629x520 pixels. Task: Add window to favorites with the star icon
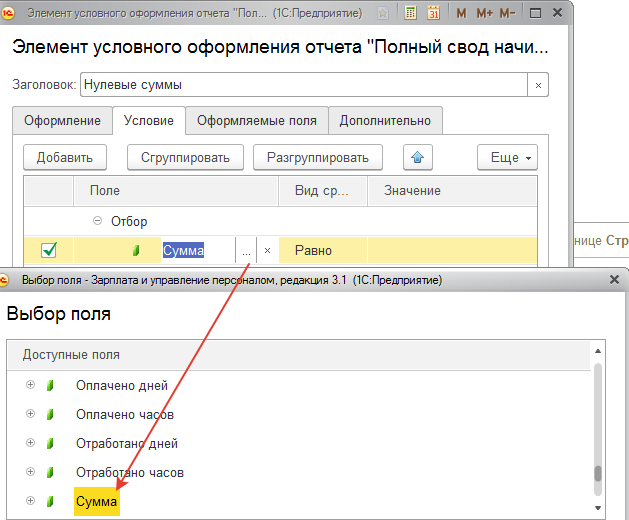click(x=383, y=13)
